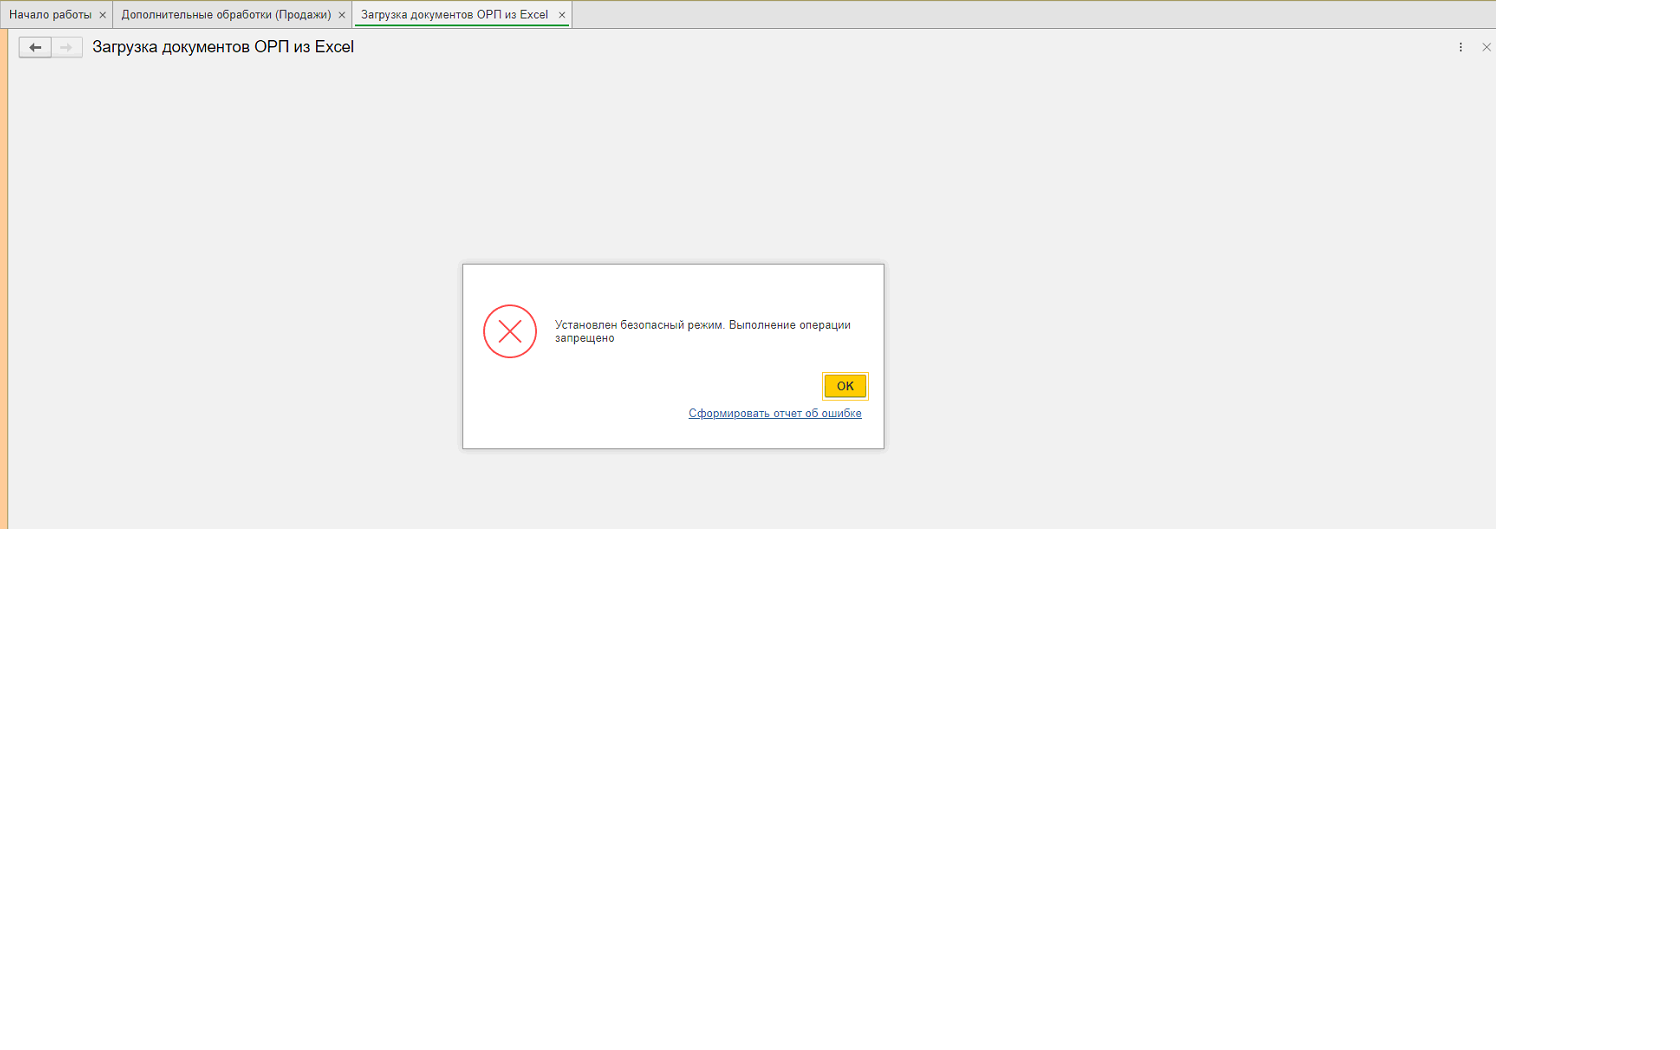Go back with the left arrow button
Screen dimensions: 1680x1050
(x=35, y=47)
